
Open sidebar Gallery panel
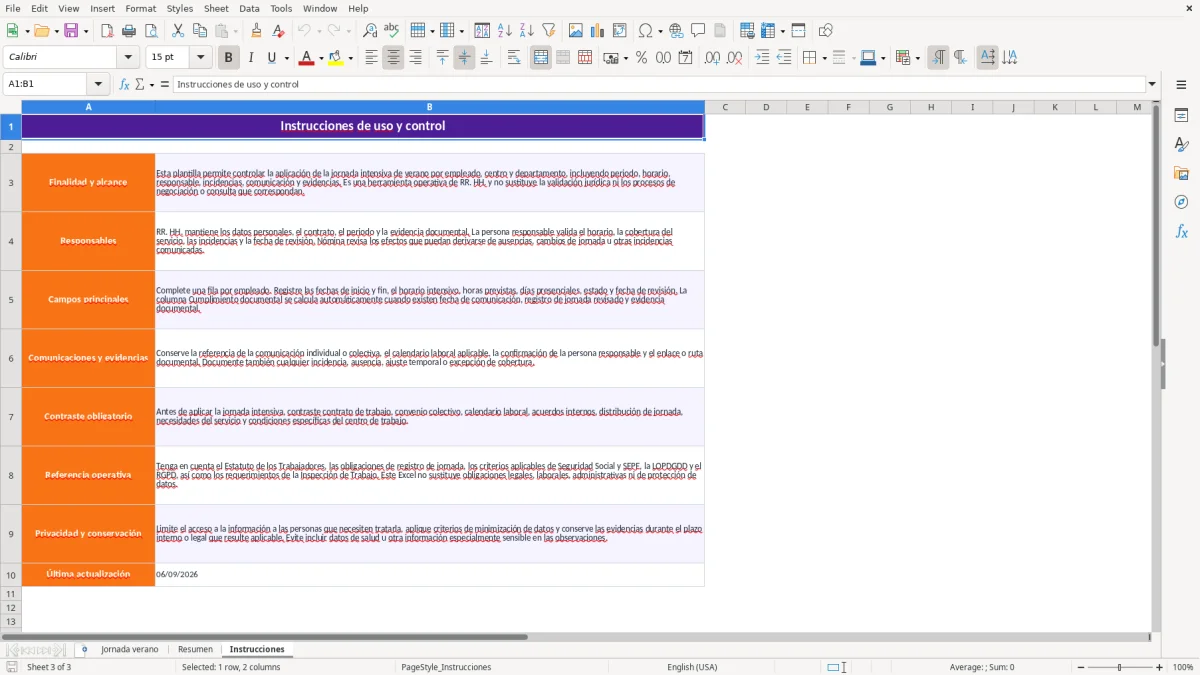pos(1181,173)
